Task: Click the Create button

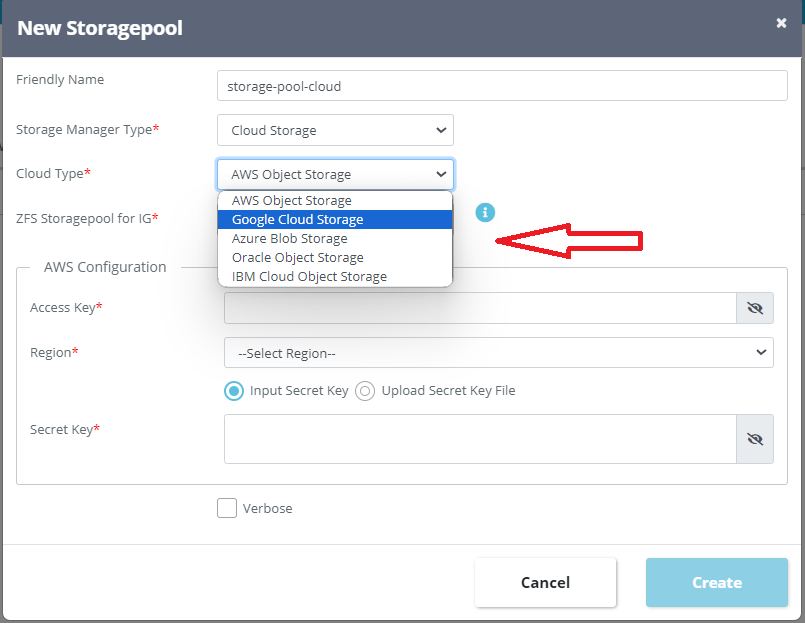Action: click(x=717, y=582)
